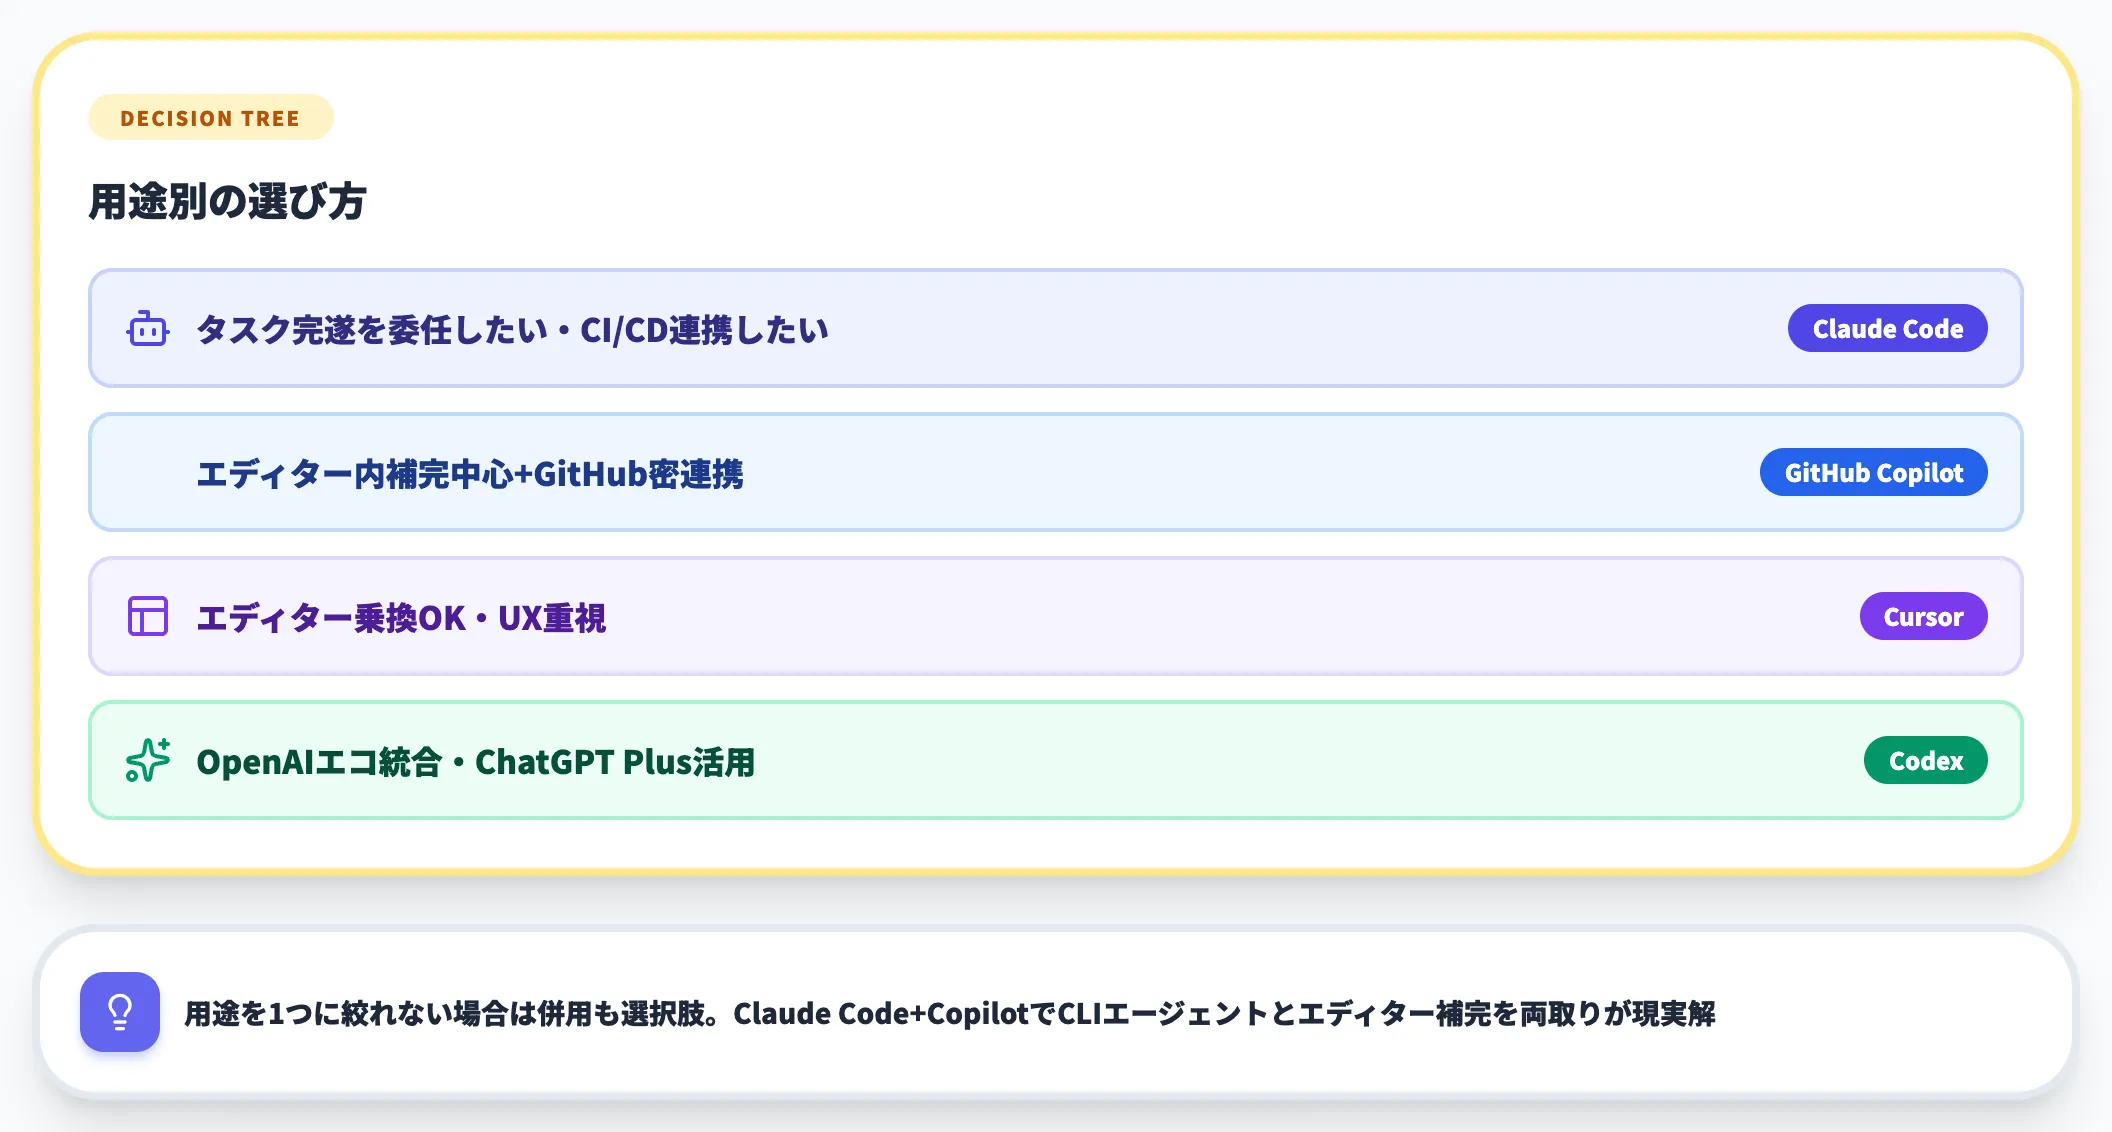Click the text エディター内補完中心+GitHub密連携
This screenshot has height=1132, width=2112.
(x=470, y=473)
